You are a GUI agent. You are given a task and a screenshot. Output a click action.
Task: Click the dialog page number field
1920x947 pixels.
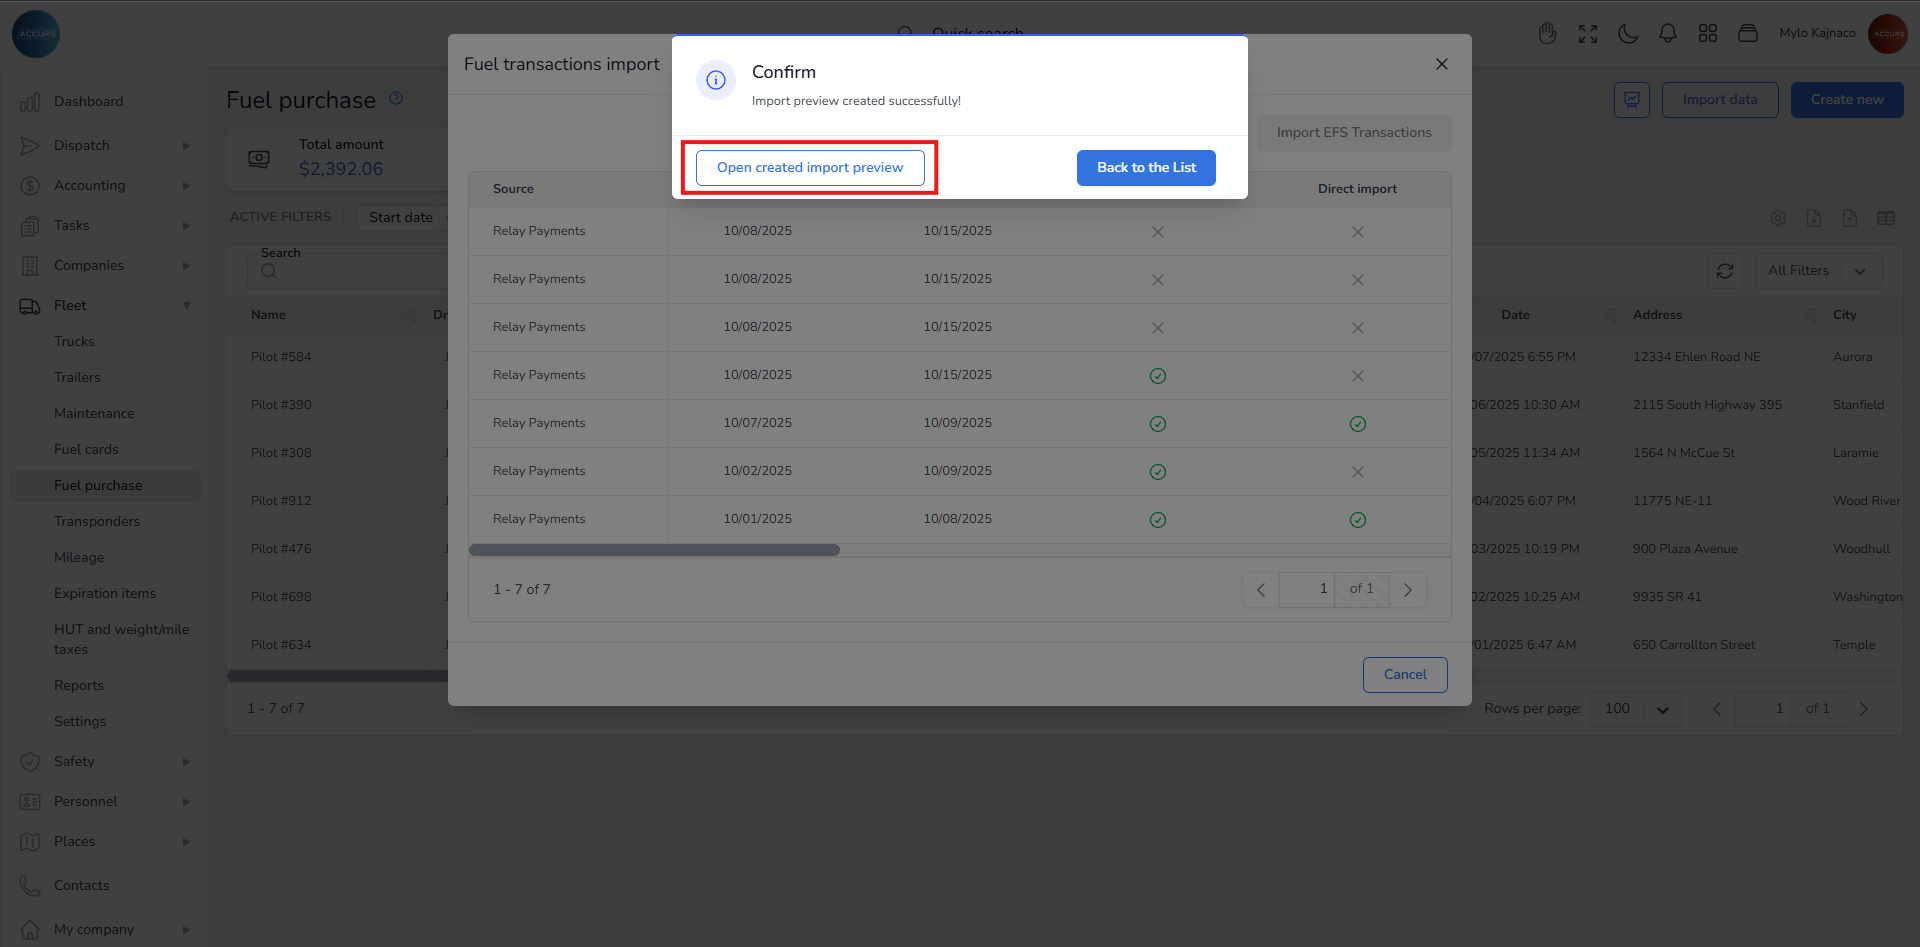1307,589
